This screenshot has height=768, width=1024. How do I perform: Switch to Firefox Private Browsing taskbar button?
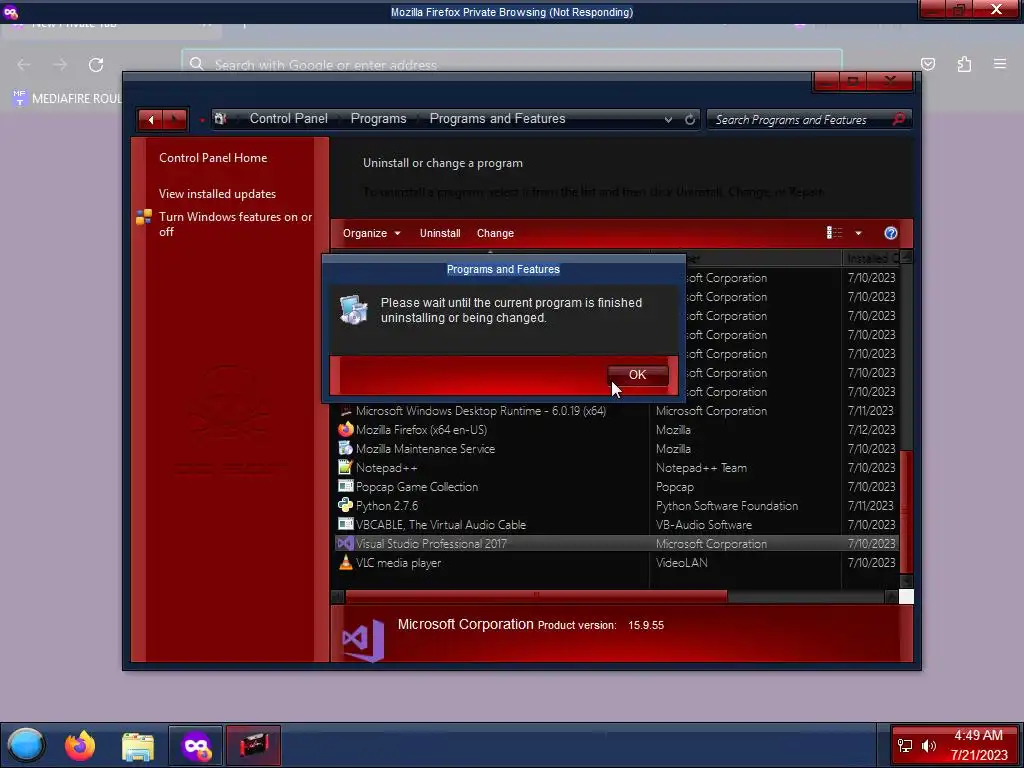pos(196,745)
